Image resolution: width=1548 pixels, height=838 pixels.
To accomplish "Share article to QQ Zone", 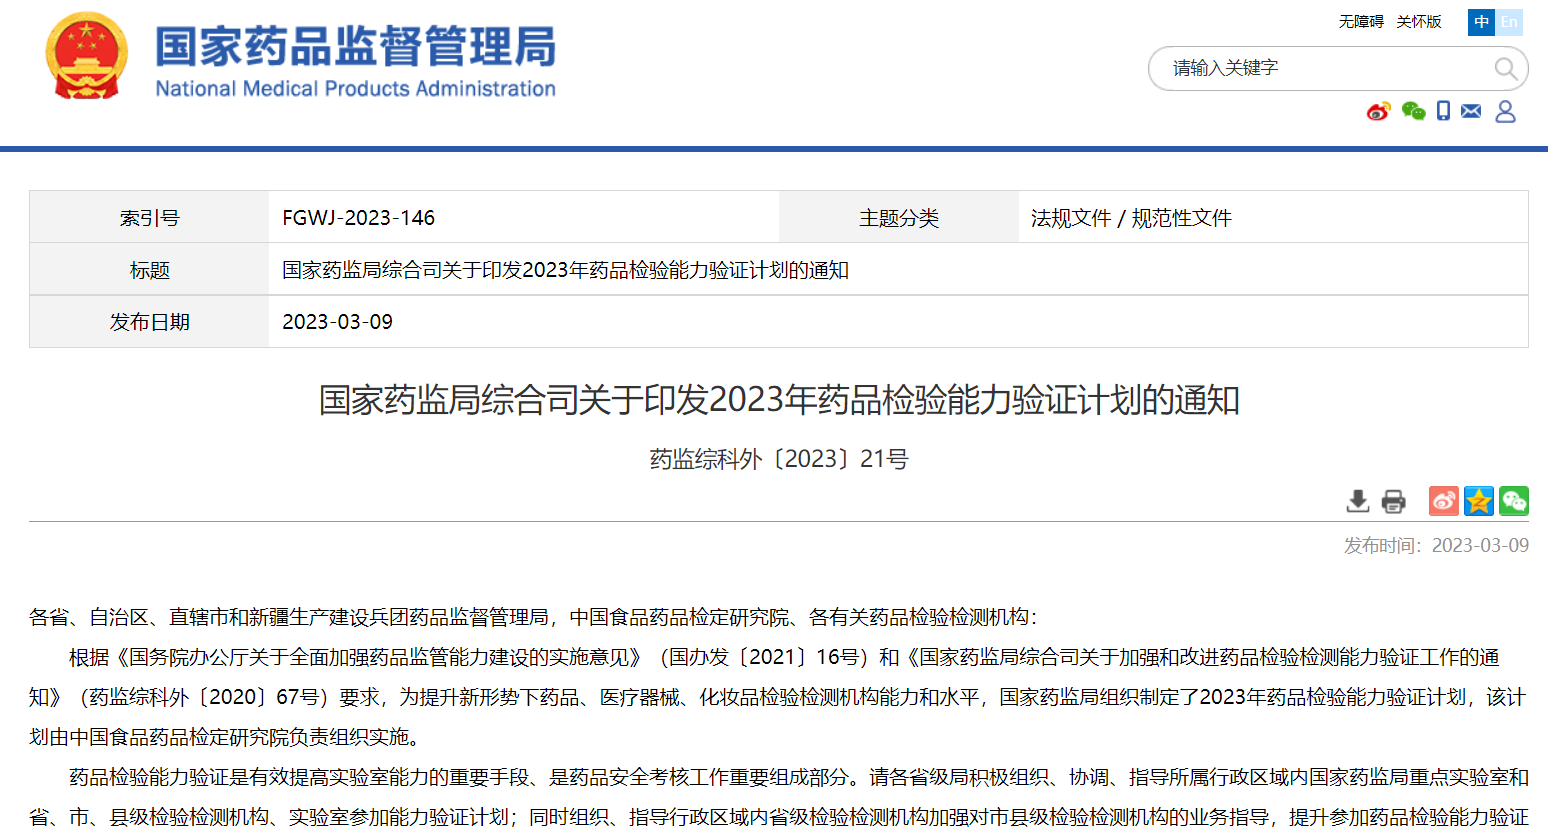I will pyautogui.click(x=1478, y=501).
